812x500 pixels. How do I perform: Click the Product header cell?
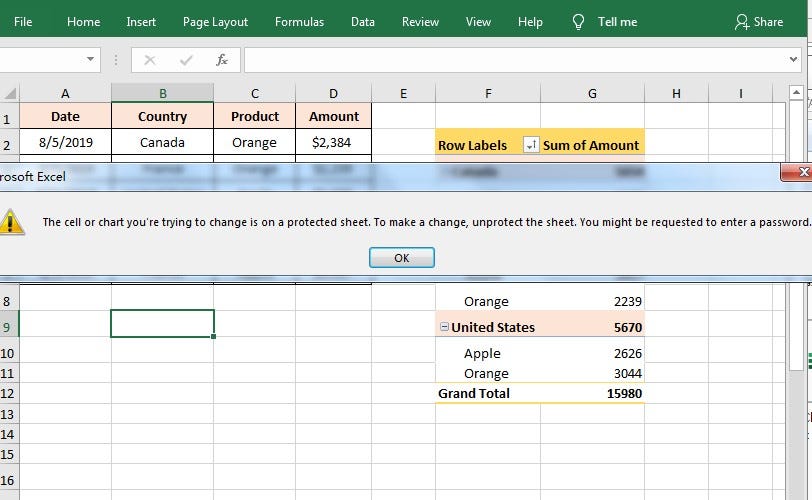click(x=255, y=116)
